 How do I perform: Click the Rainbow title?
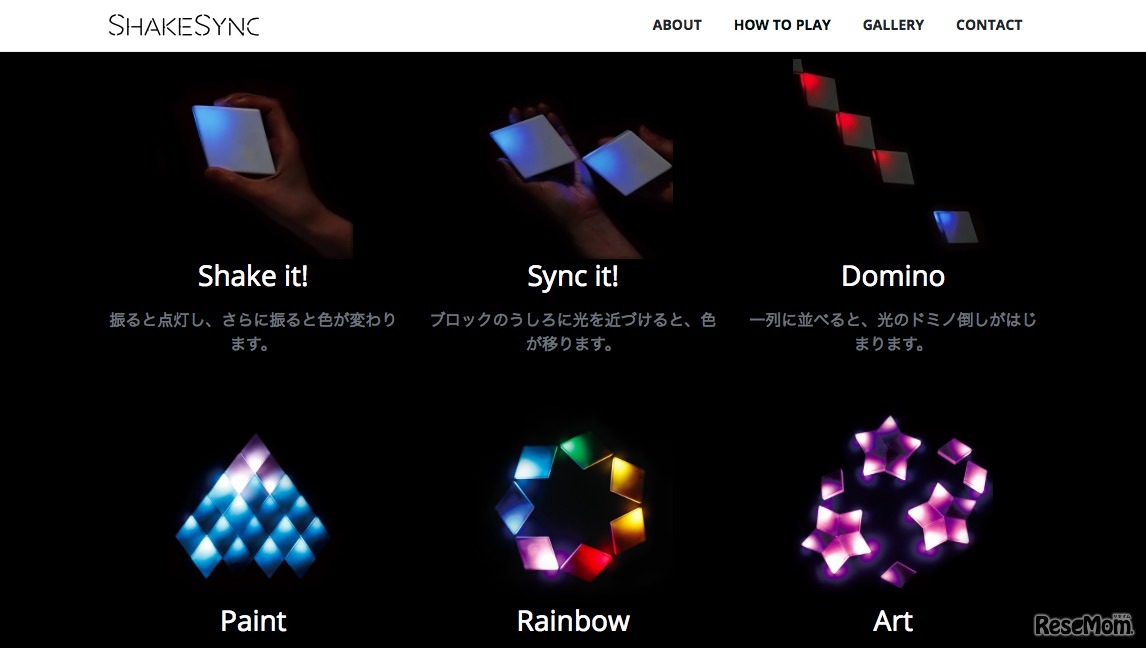pyautogui.click(x=573, y=621)
